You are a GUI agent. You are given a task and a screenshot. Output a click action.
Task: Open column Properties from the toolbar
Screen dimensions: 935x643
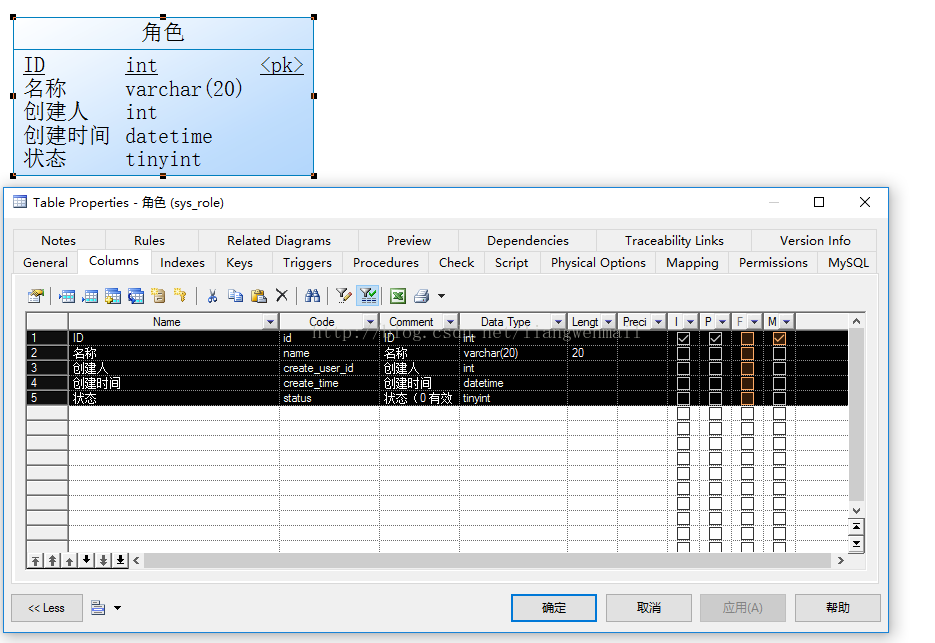(36, 296)
